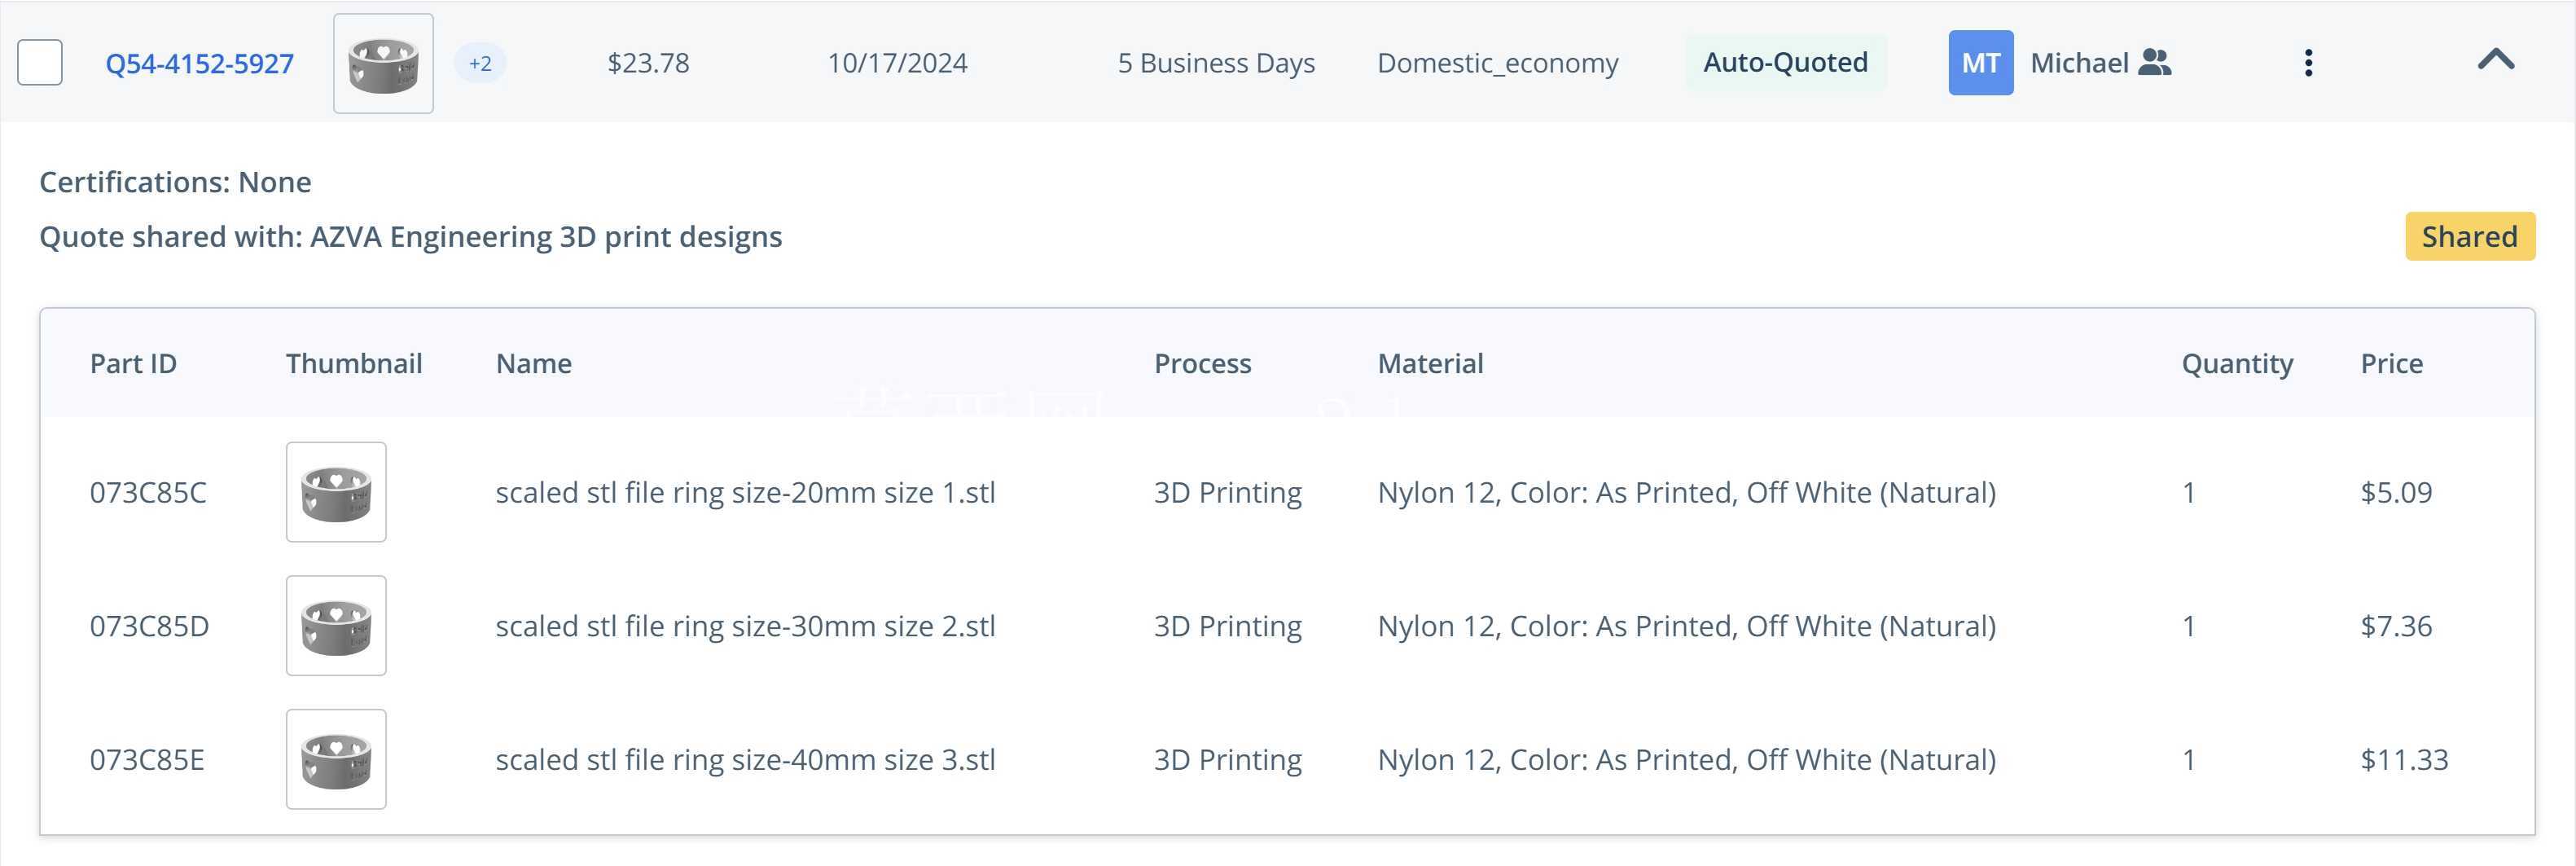This screenshot has height=866, width=2576.
Task: Click Nylon 12 material for part 073C85E
Action: tap(1686, 759)
